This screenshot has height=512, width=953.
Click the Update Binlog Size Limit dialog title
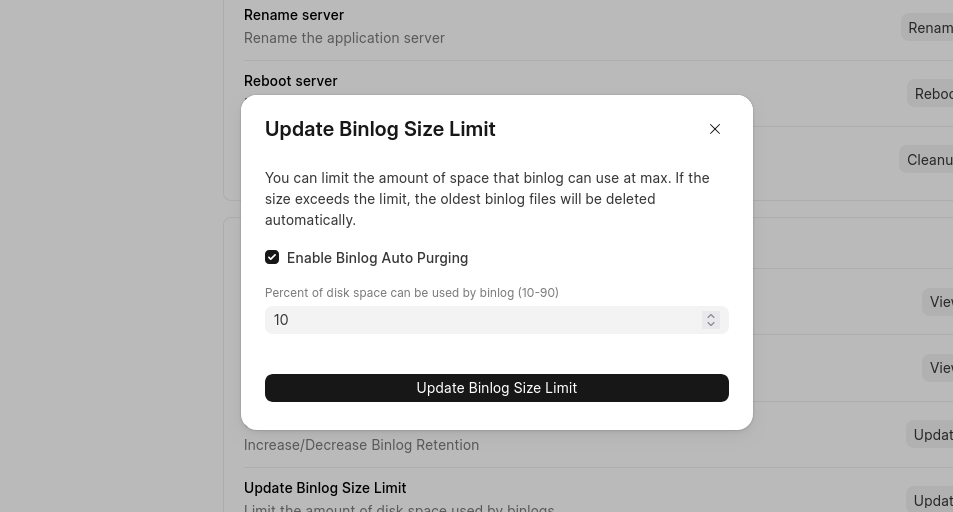(x=380, y=129)
